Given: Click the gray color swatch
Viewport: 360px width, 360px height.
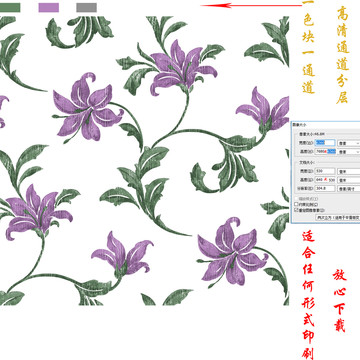Looking at the screenshot, I should pyautogui.click(x=86, y=8).
